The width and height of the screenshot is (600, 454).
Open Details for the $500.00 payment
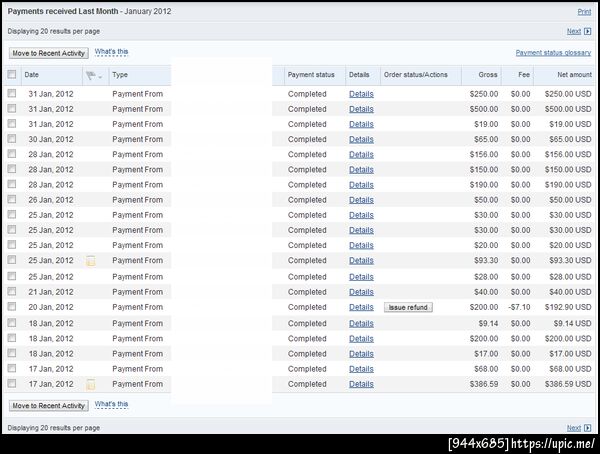click(x=361, y=109)
